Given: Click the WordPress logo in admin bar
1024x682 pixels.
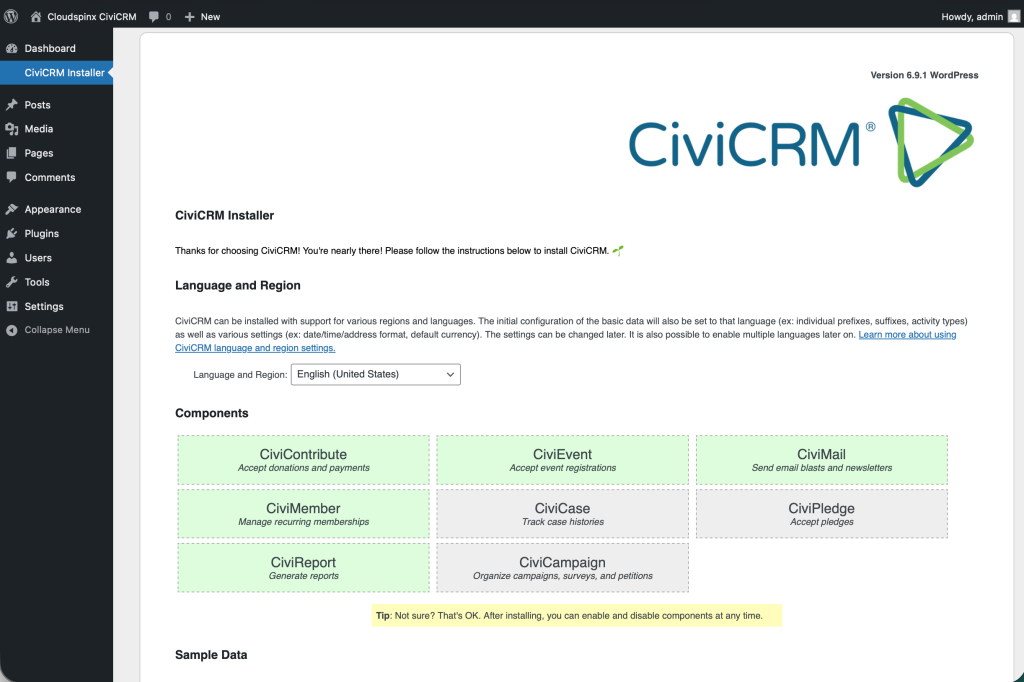Looking at the screenshot, I should [x=11, y=16].
